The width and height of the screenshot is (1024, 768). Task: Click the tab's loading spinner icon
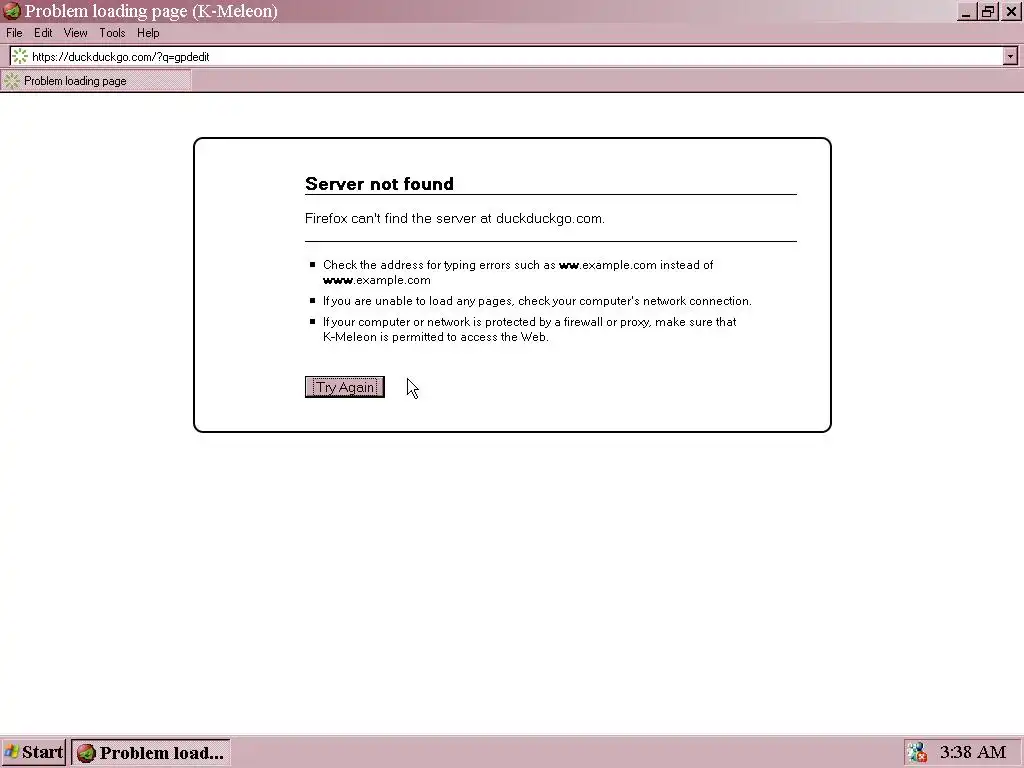12,81
